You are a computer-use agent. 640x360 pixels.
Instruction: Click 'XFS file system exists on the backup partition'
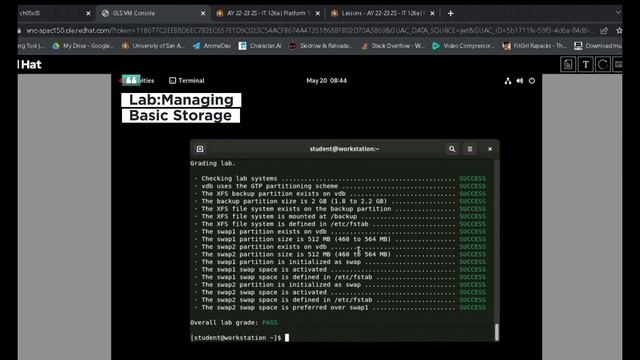pyautogui.click(x=296, y=209)
